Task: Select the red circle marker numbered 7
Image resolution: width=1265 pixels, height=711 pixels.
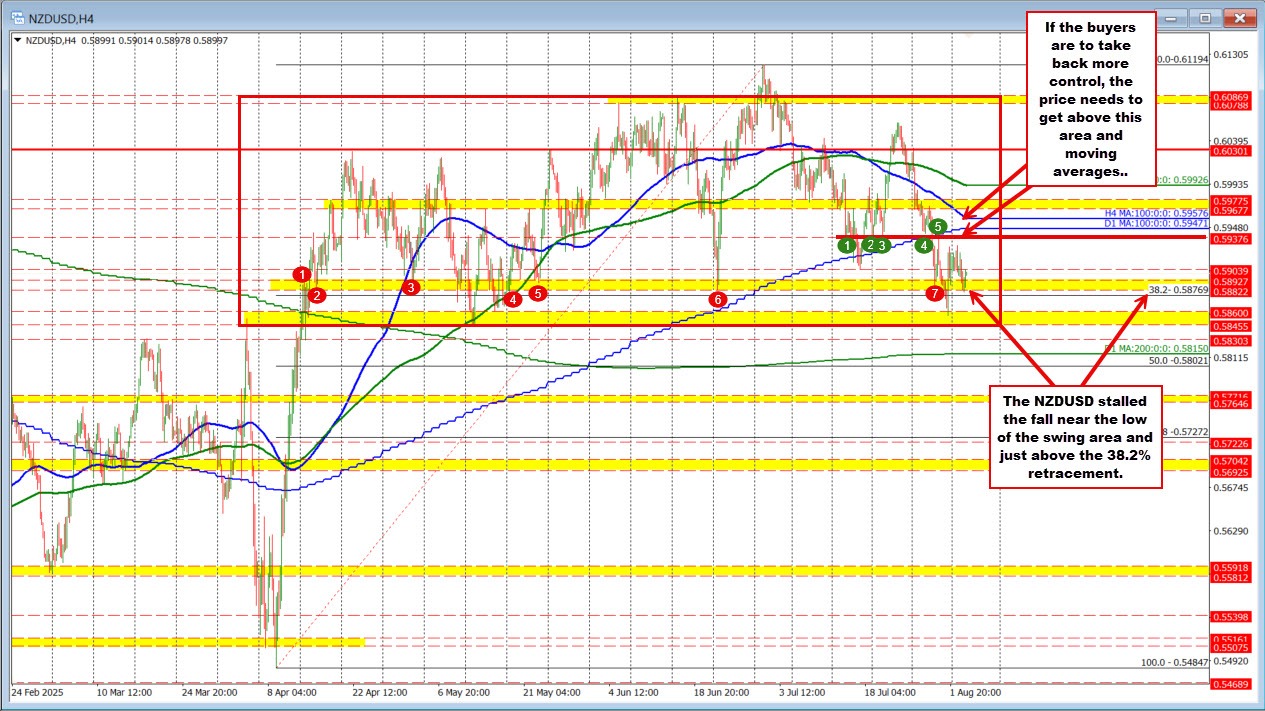Action: pyautogui.click(x=934, y=293)
